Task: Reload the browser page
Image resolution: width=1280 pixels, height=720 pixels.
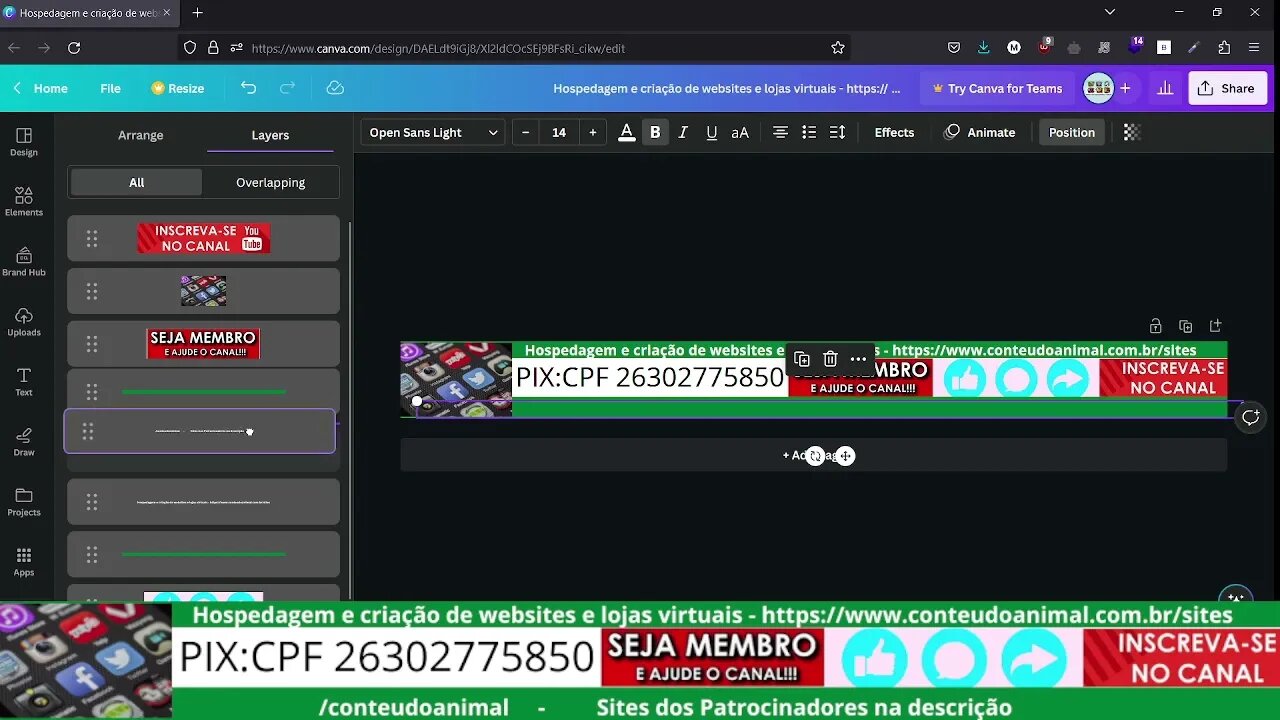Action: pyautogui.click(x=74, y=48)
